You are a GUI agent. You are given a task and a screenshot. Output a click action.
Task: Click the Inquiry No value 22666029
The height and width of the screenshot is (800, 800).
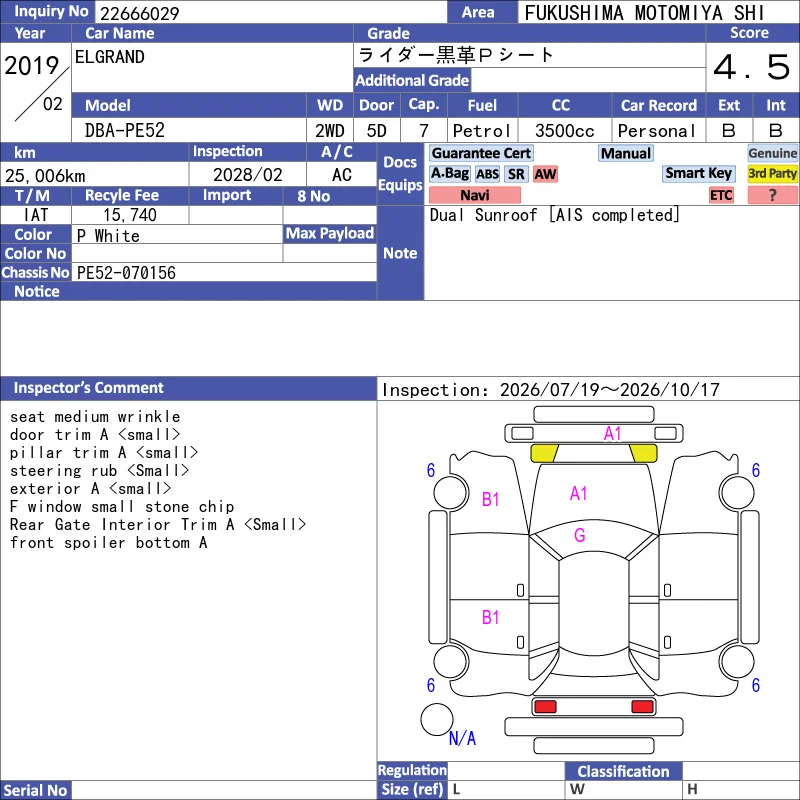point(139,13)
